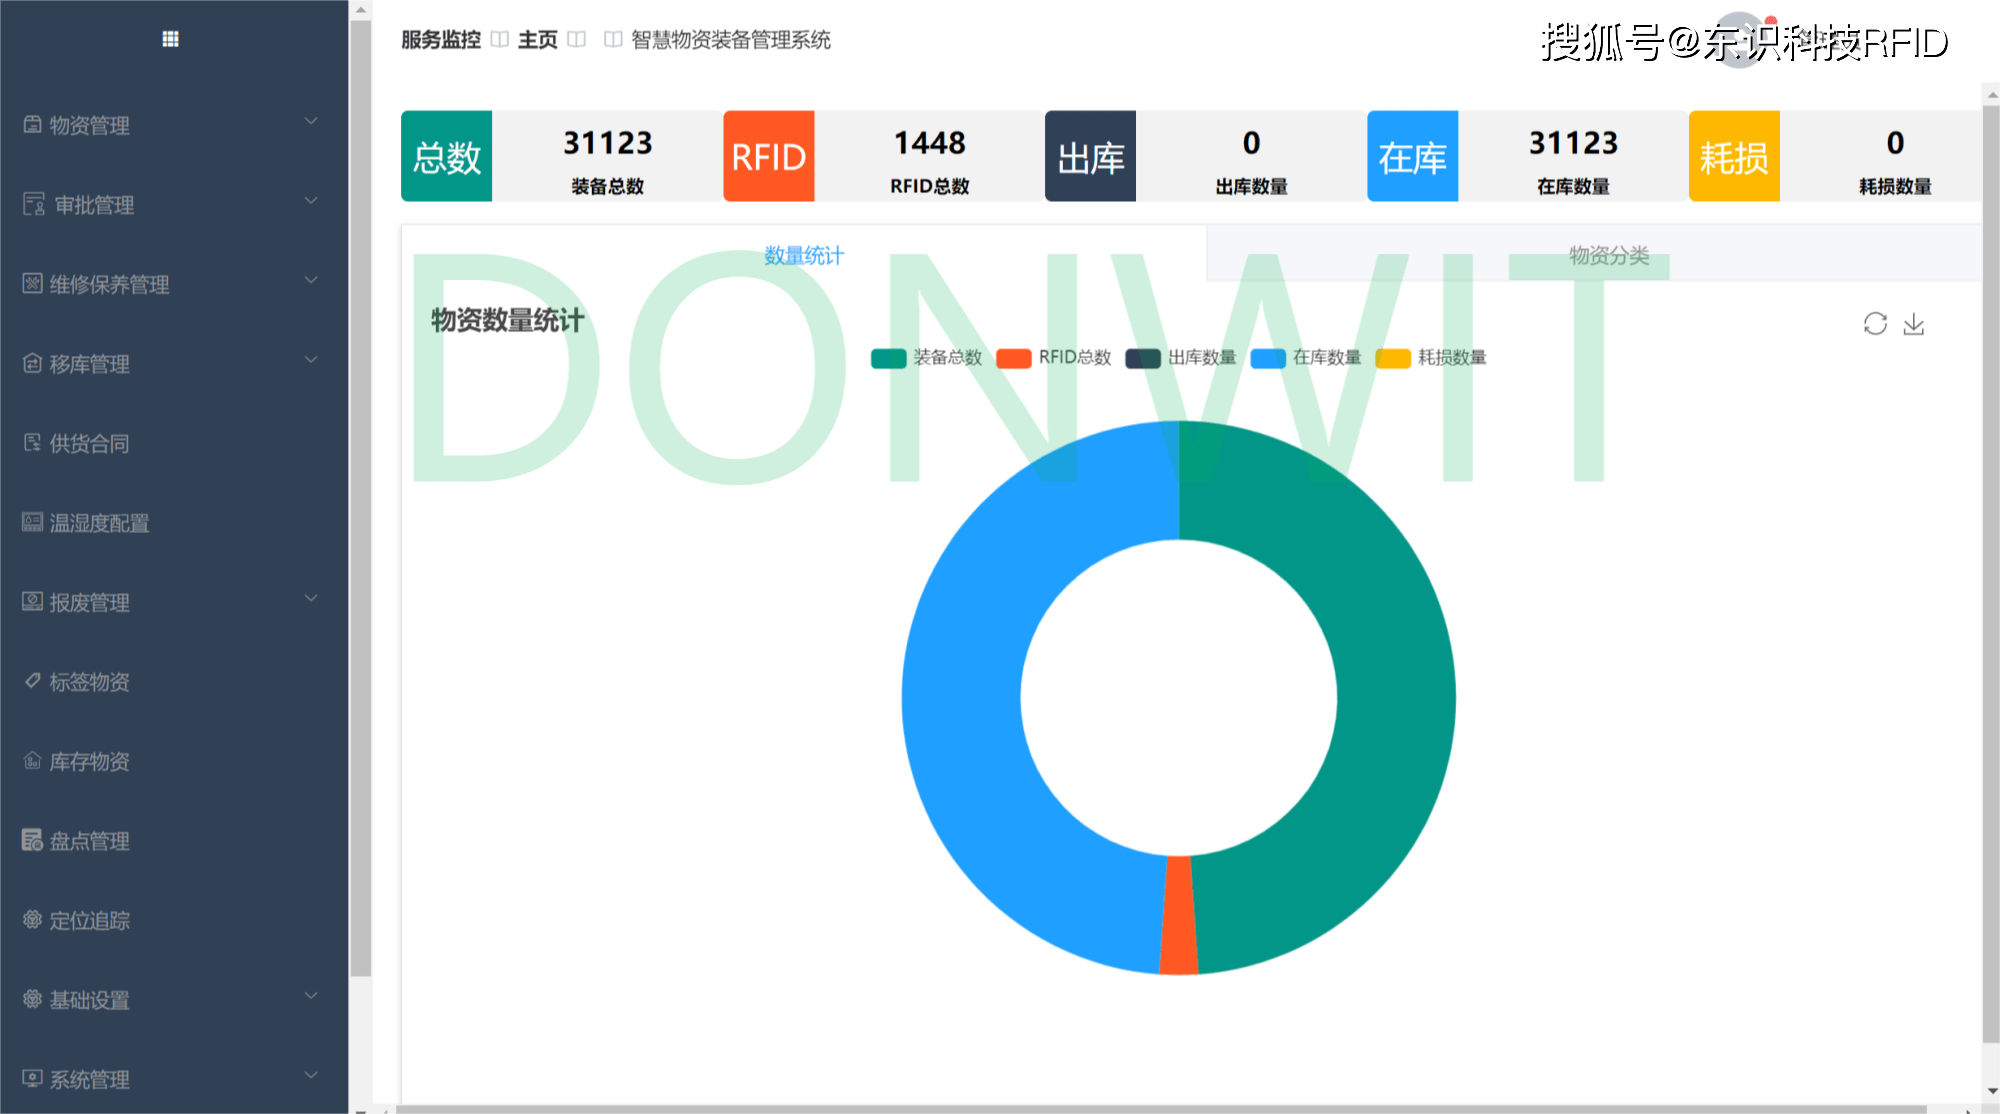Viewport: 2000px width, 1114px height.
Task: Go to 服务监控 breadcrumb link
Action: pos(441,39)
